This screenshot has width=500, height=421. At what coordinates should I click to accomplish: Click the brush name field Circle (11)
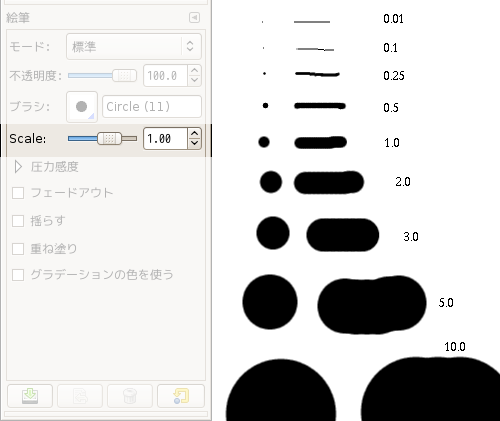click(152, 107)
